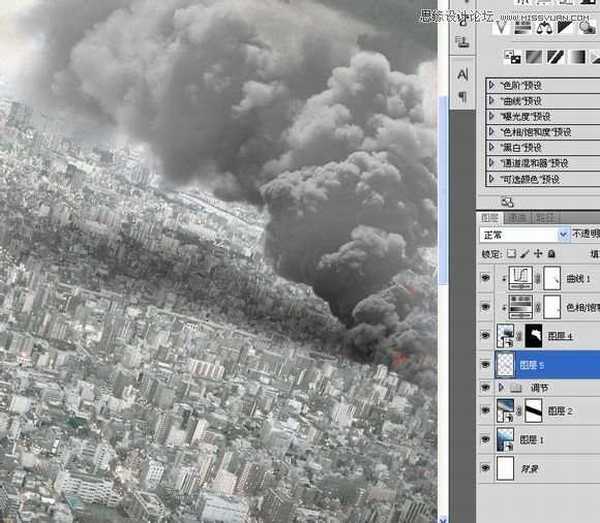This screenshot has width=600, height=523.
Task: Hide the 调节 layer group
Action: pyautogui.click(x=486, y=388)
